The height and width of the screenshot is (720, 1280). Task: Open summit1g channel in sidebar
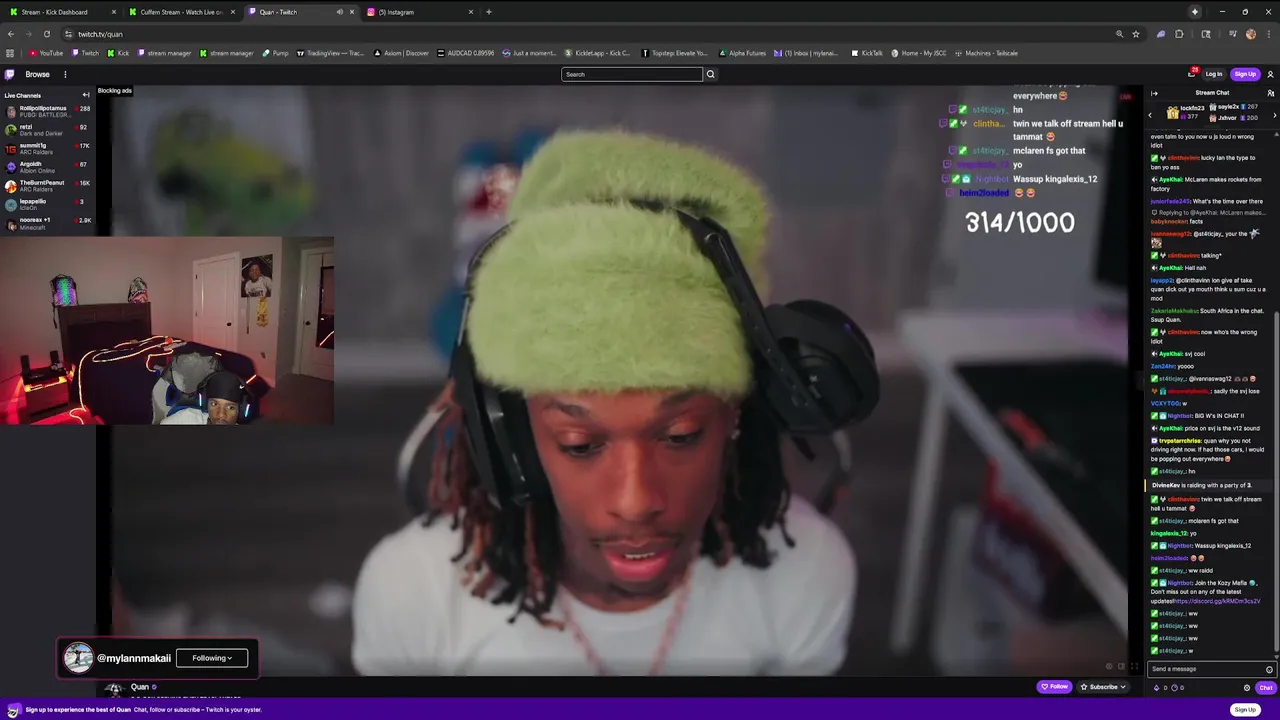[48, 147]
